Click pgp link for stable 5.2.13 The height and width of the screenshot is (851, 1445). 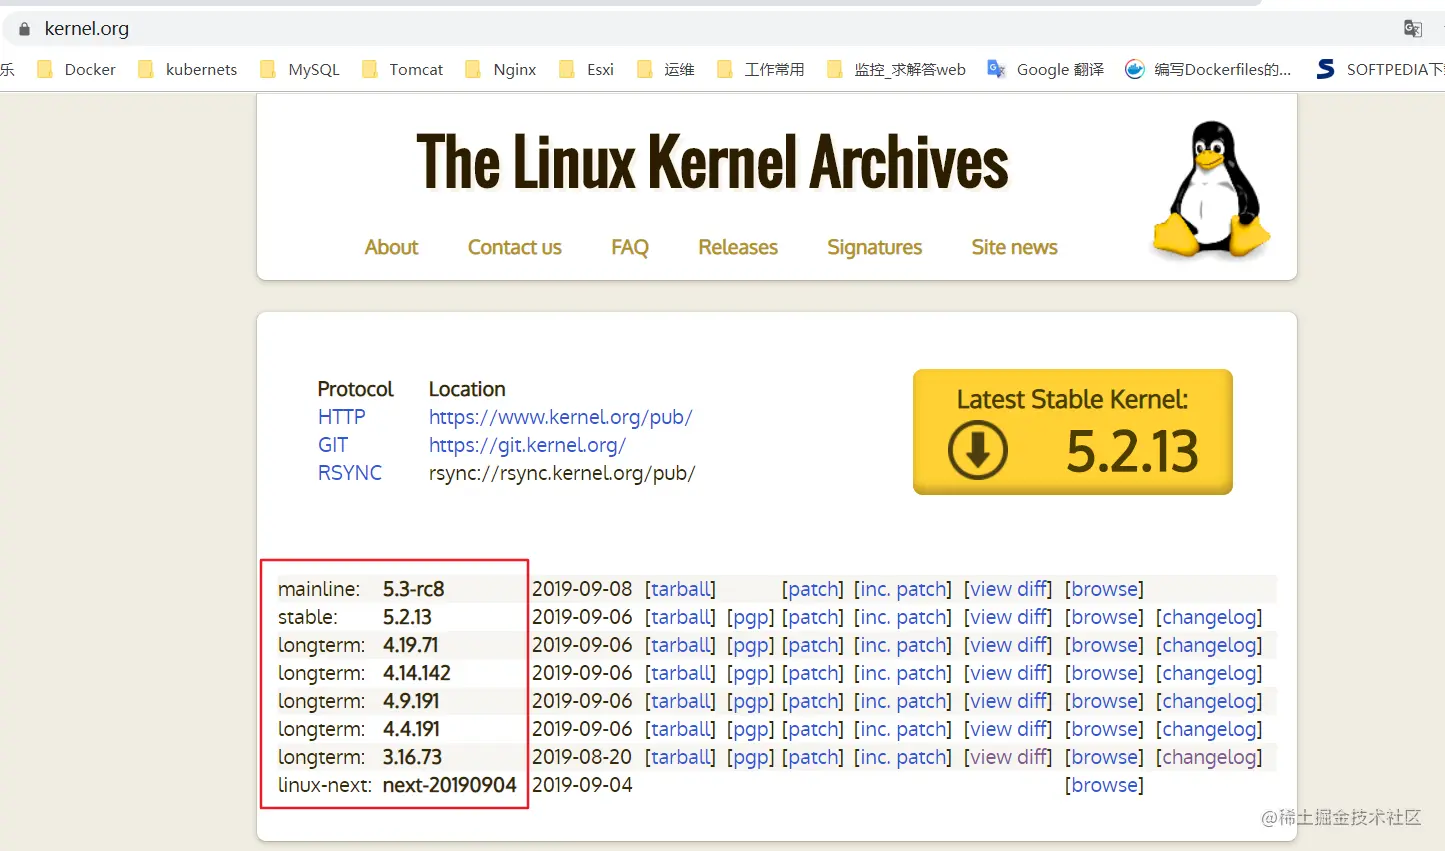tap(751, 617)
